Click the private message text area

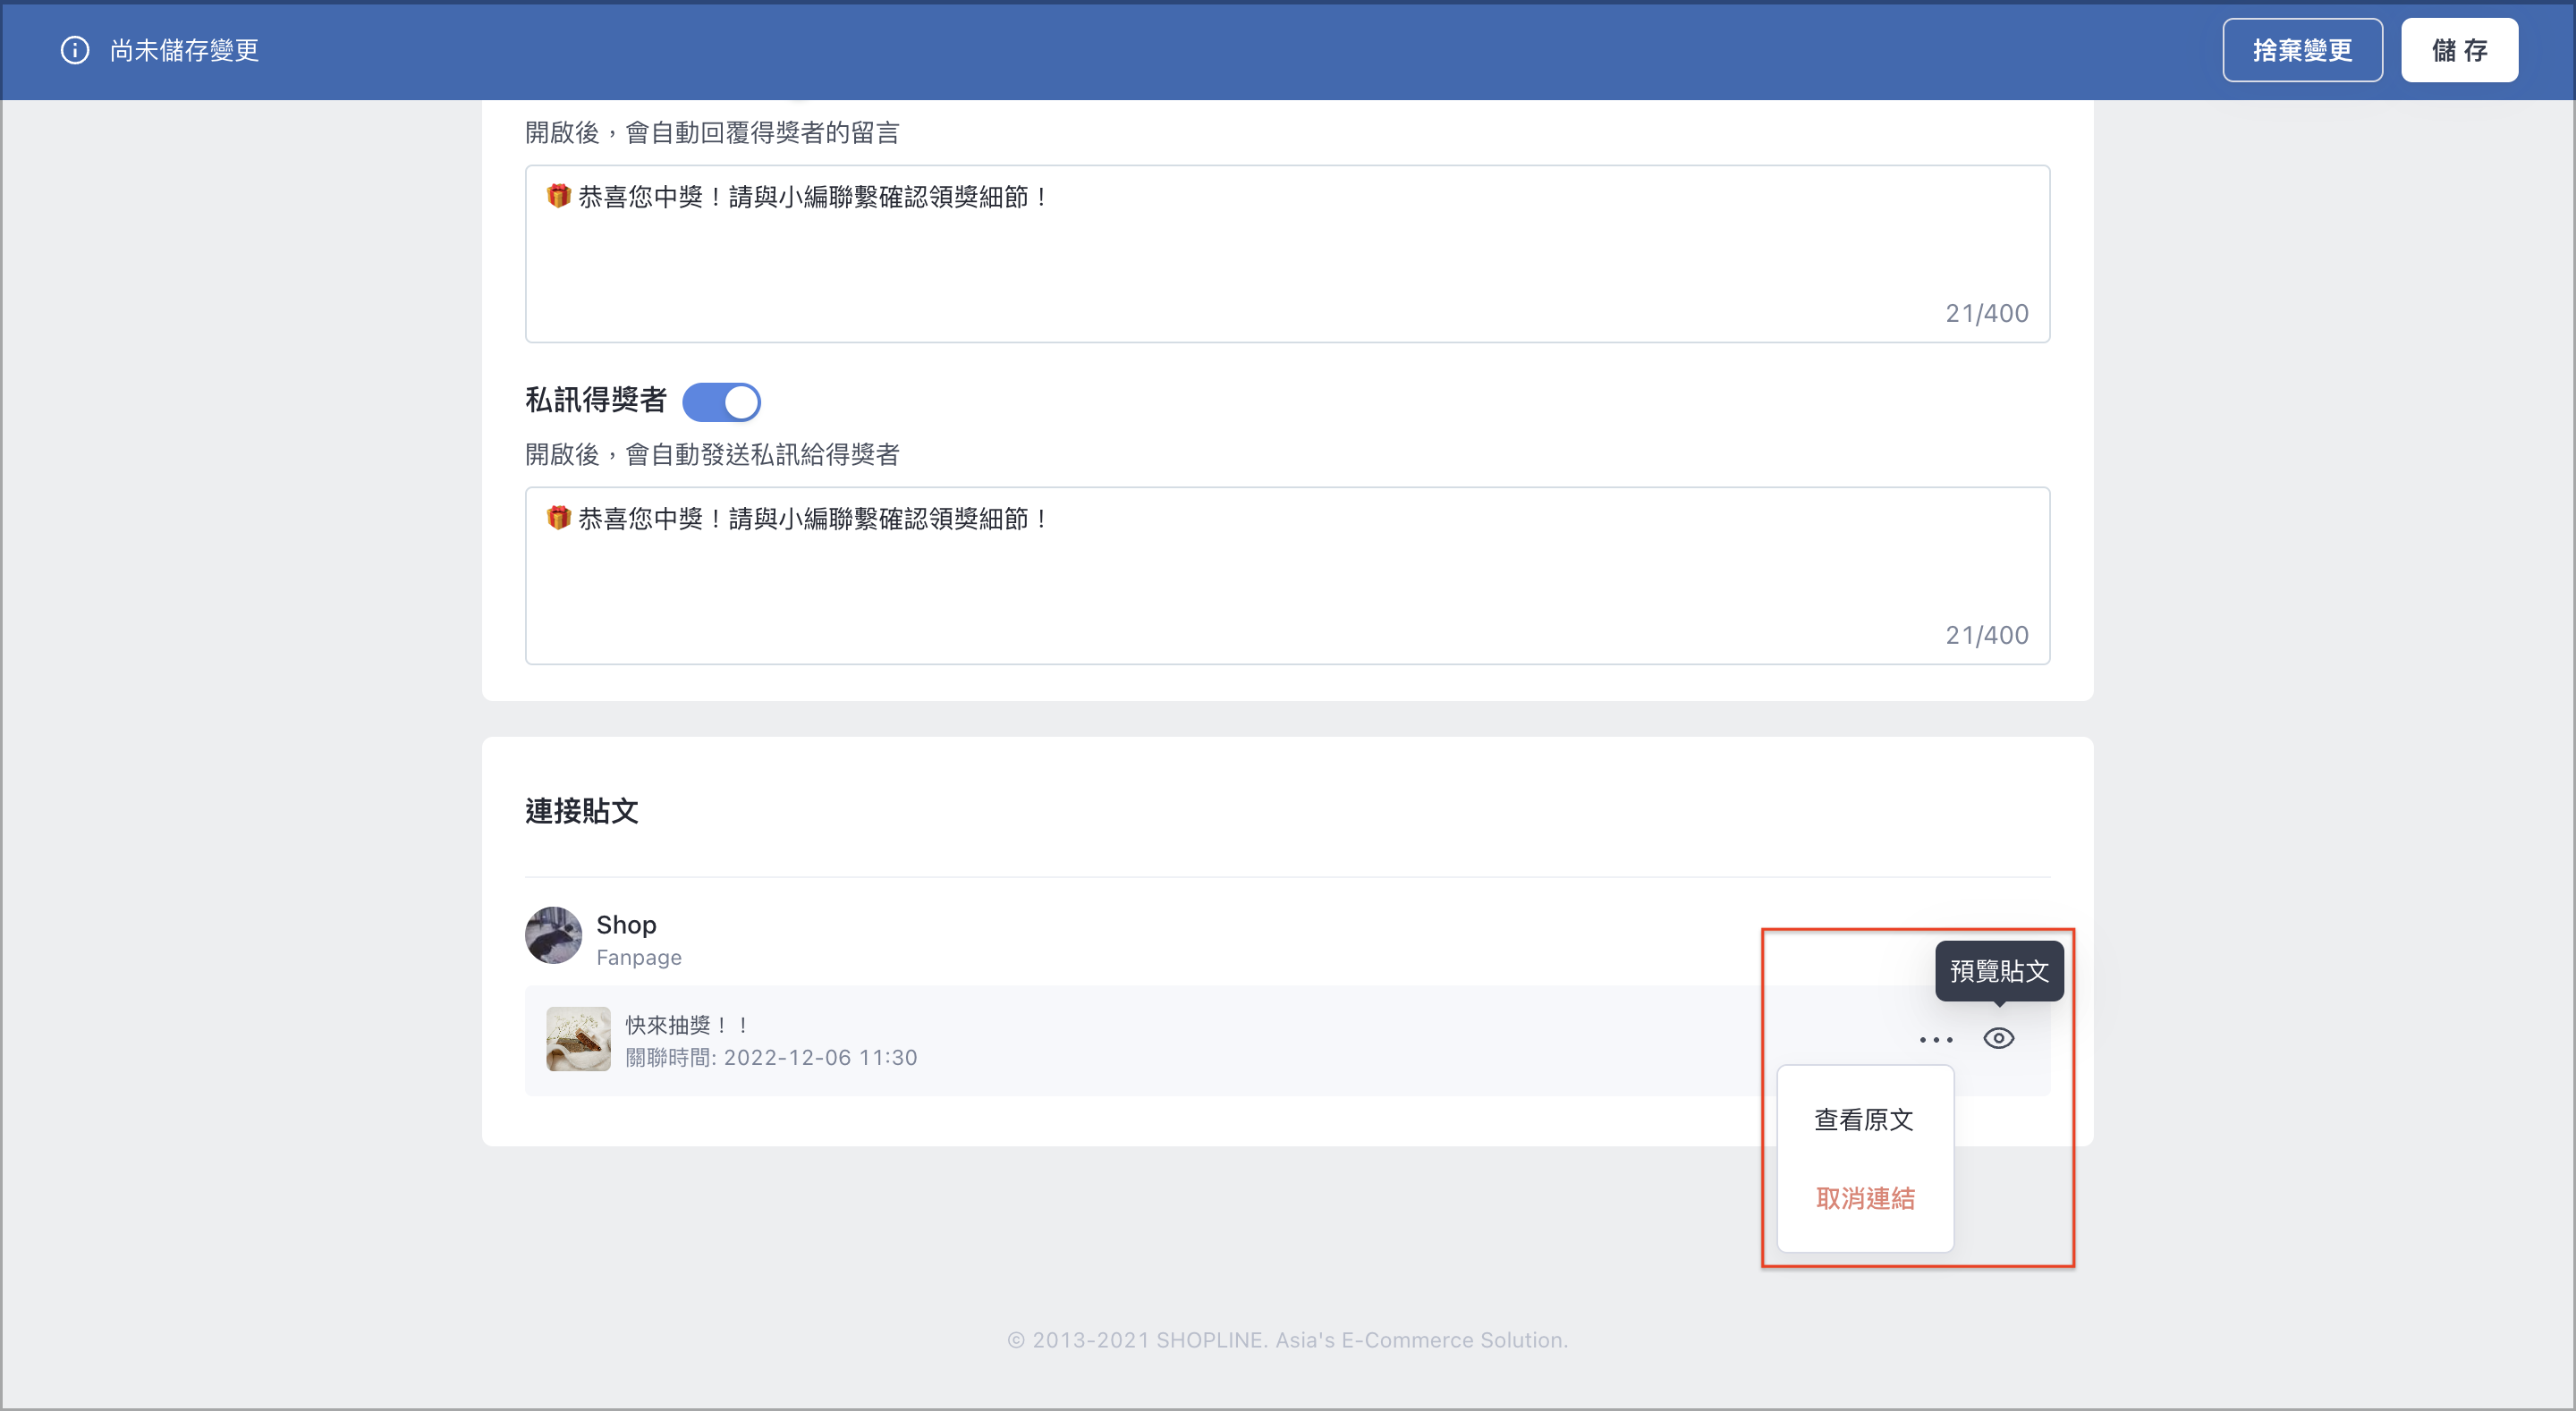click(x=1287, y=576)
